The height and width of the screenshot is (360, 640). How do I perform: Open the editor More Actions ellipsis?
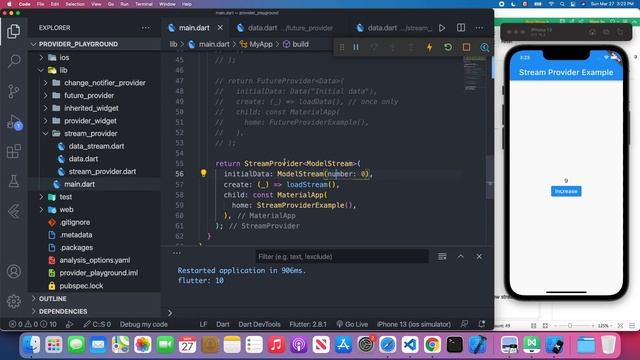pos(479,28)
